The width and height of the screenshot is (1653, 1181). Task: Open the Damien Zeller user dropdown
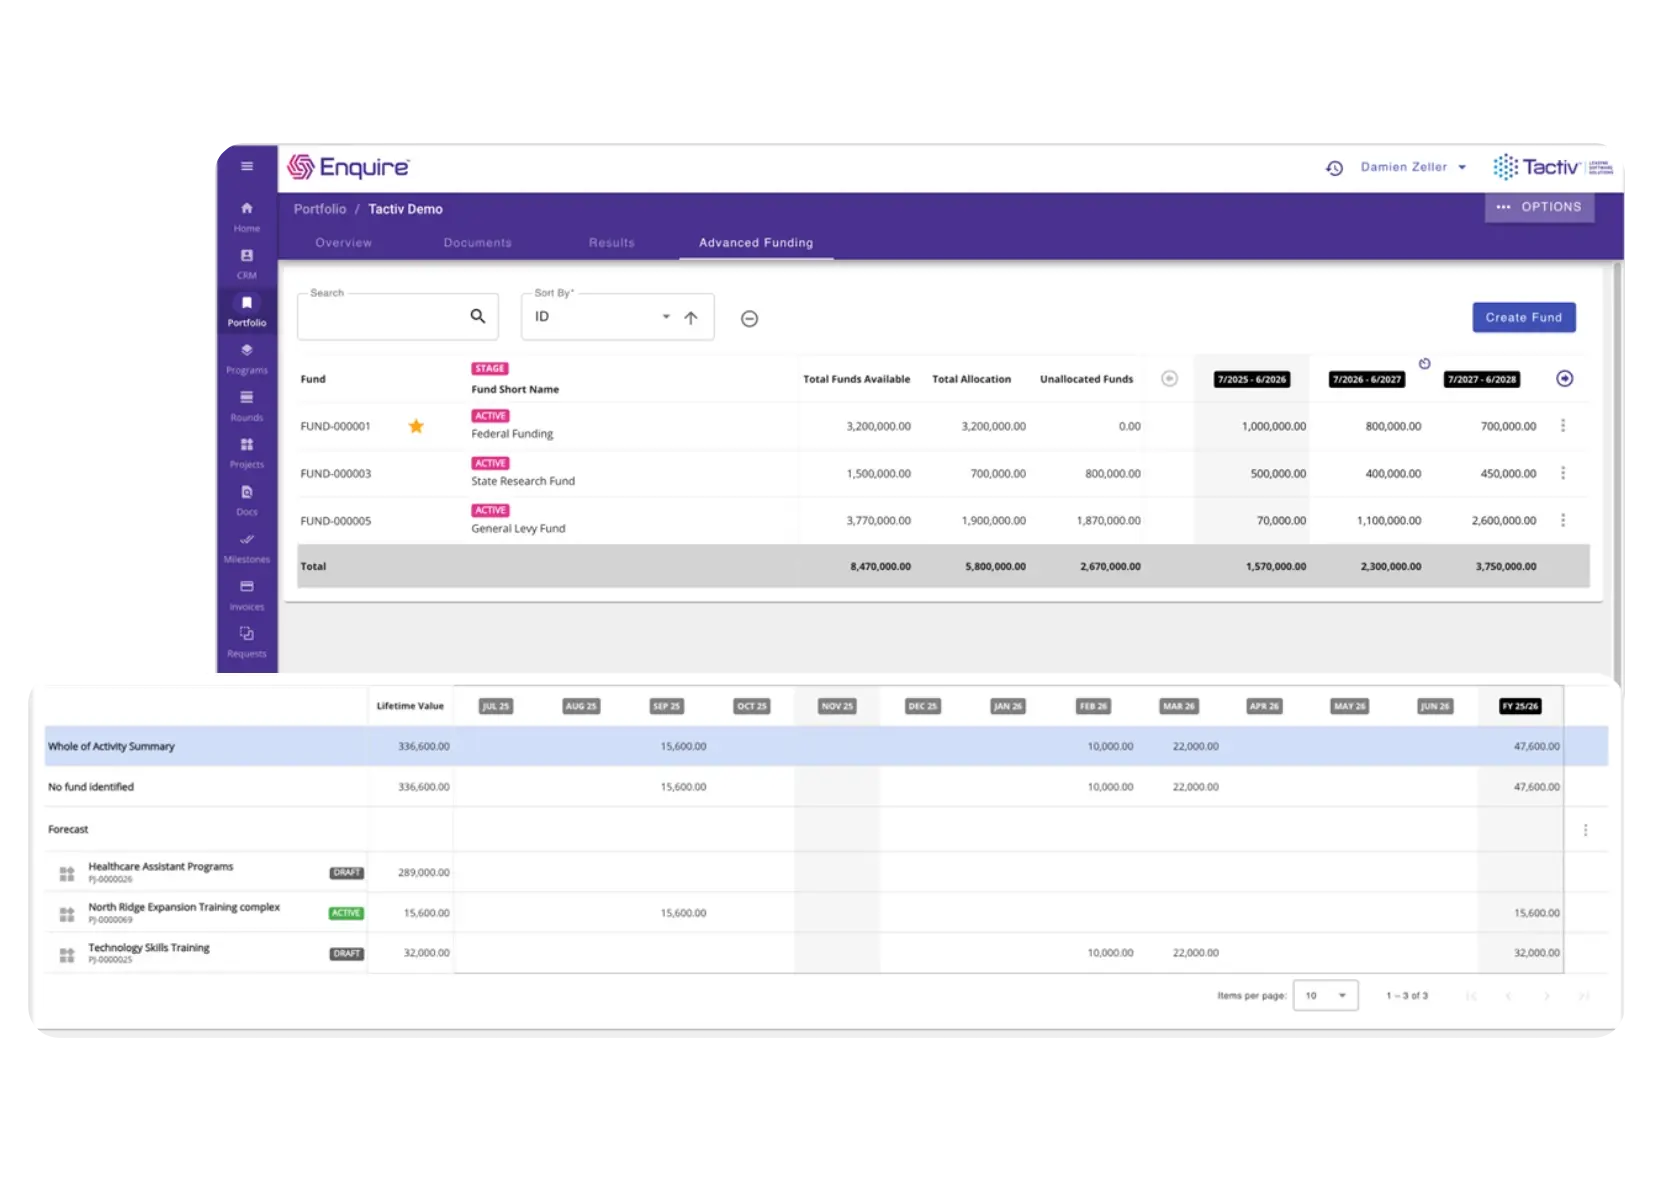coord(1413,167)
